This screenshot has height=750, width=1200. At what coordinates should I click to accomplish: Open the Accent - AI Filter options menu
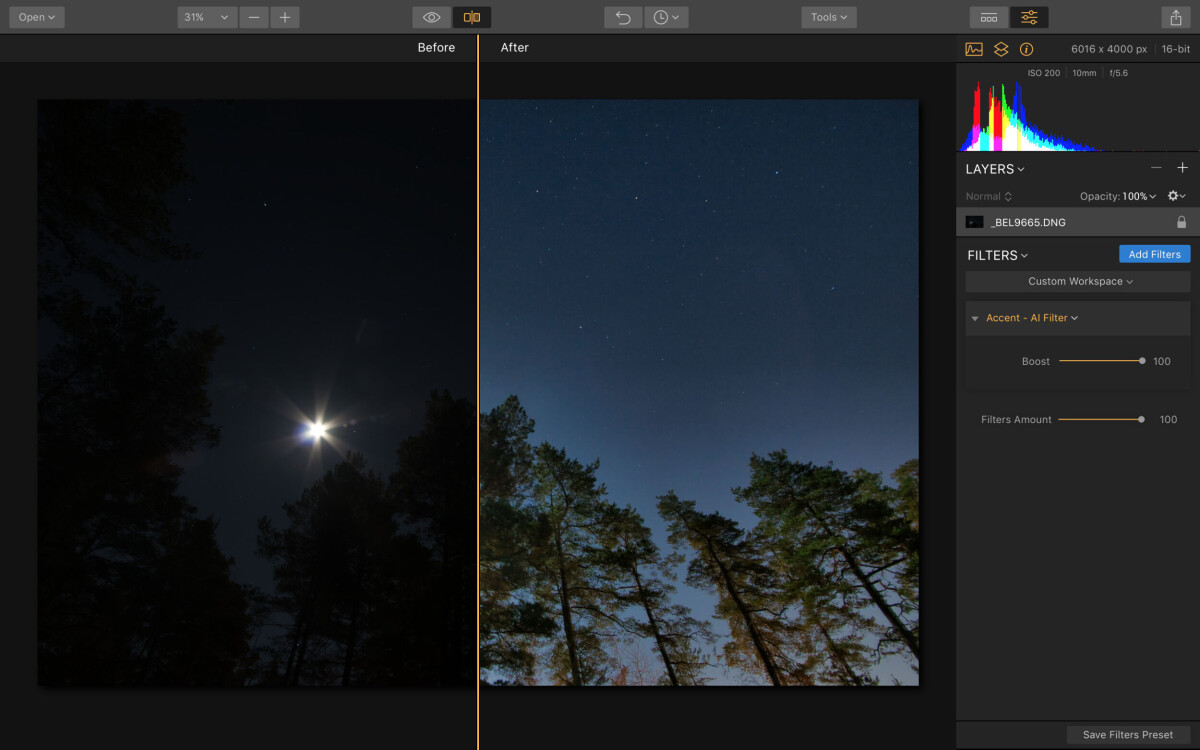pyautogui.click(x=1032, y=318)
